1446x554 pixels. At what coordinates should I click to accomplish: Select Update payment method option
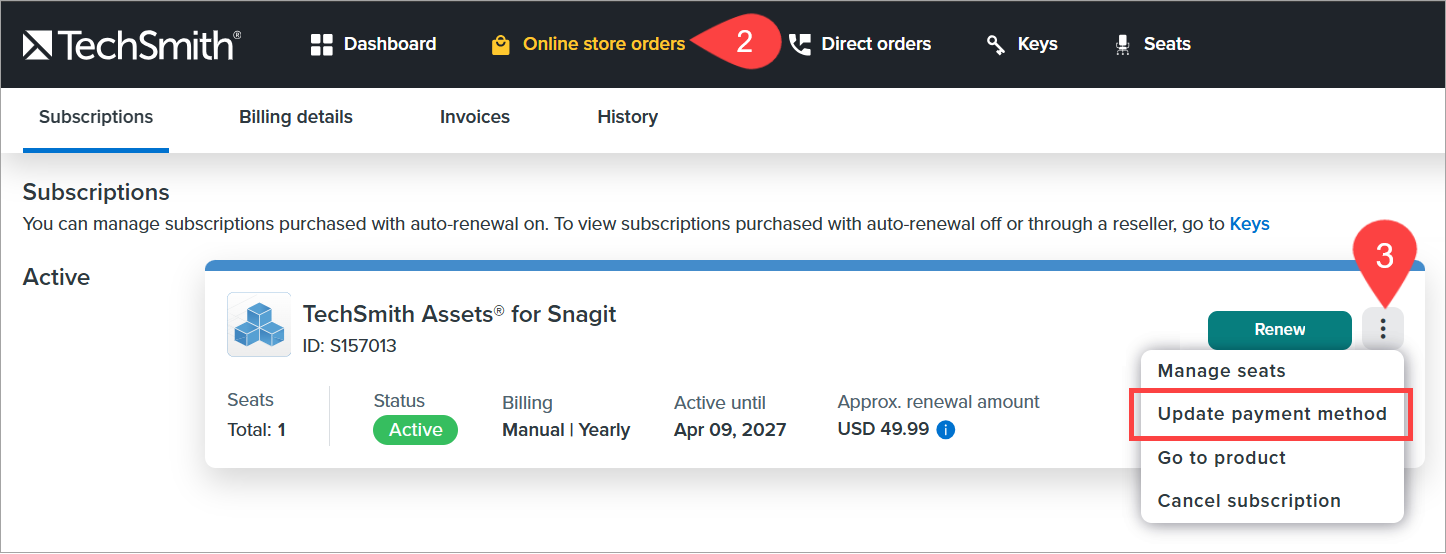[1272, 414]
